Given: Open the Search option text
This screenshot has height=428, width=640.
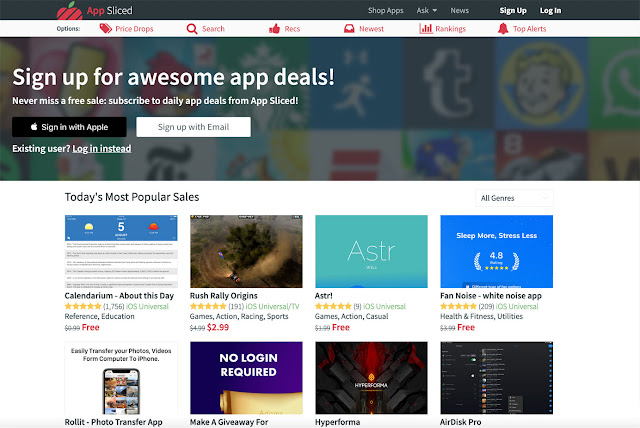Looking at the screenshot, I should pyautogui.click(x=213, y=29).
